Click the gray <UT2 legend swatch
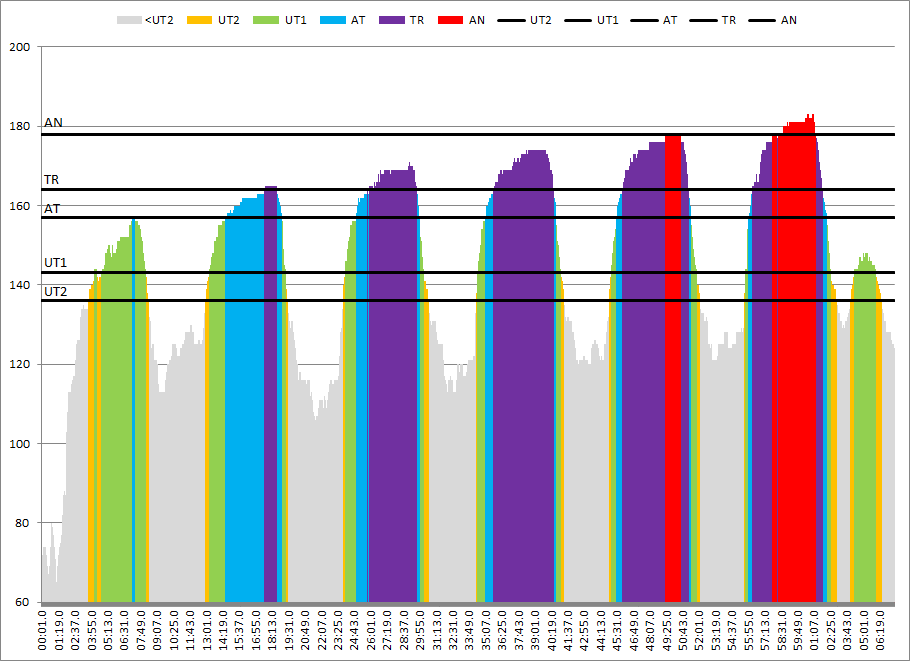Image resolution: width=910 pixels, height=661 pixels. pyautogui.click(x=129, y=20)
